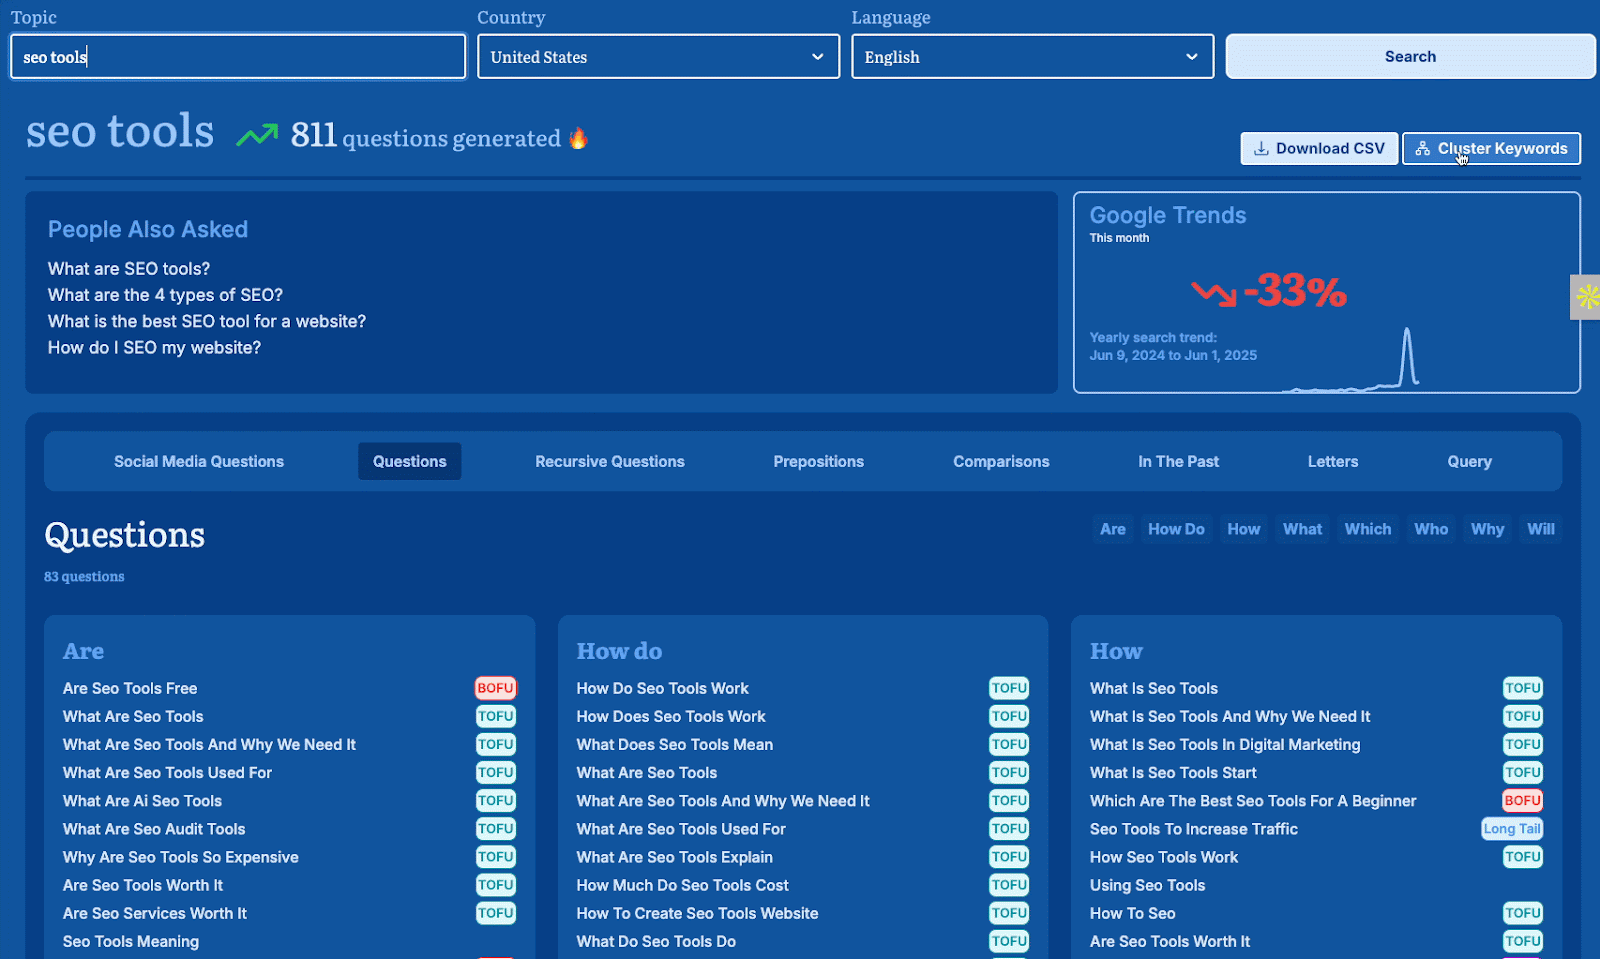
Task: Click the Google Trends yearly search chart
Action: click(1350, 358)
